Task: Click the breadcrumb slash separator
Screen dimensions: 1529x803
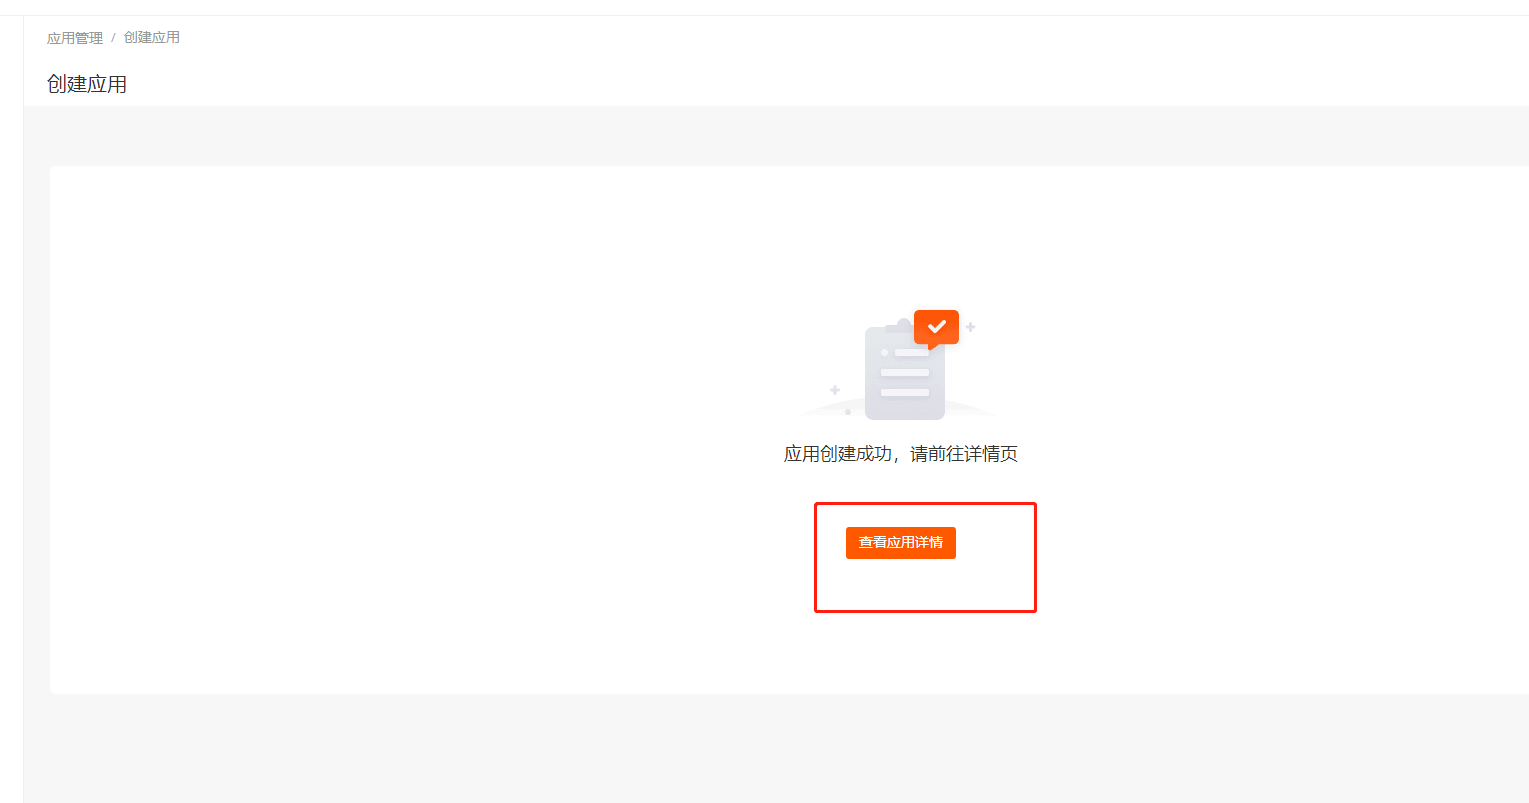Action: point(113,38)
